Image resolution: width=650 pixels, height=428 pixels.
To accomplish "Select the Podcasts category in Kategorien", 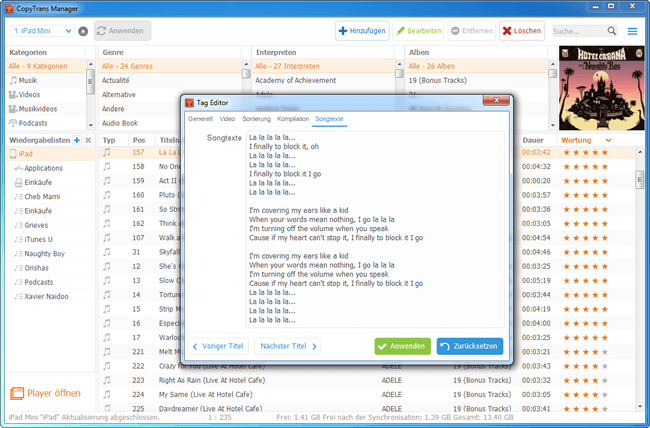I will (46, 123).
